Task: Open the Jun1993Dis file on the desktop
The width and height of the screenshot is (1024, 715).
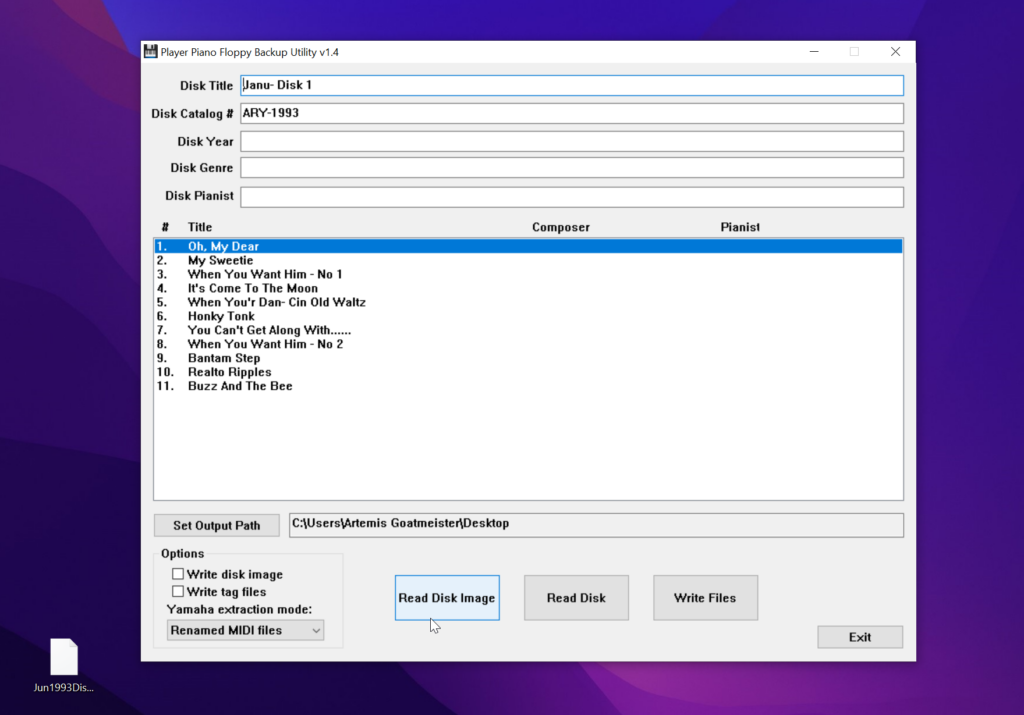Action: coord(63,655)
